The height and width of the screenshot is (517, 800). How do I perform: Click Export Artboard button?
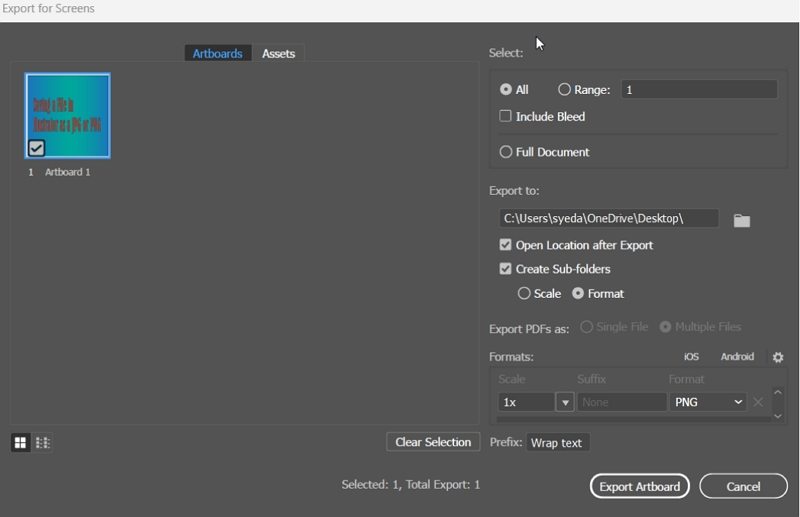[640, 486]
